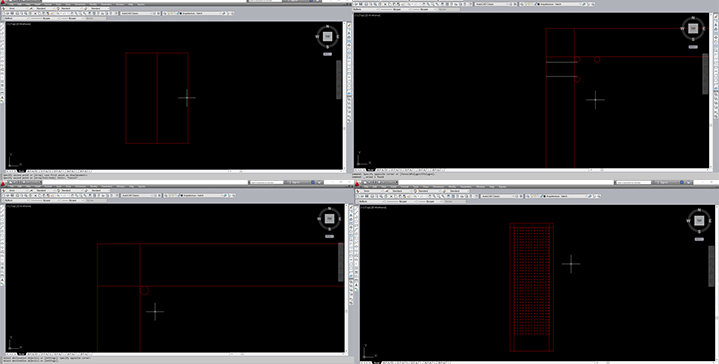Click Help icon in dotted-grid window title bar
Image resolution: width=719 pixels, height=364 pixels.
tap(689, 182)
